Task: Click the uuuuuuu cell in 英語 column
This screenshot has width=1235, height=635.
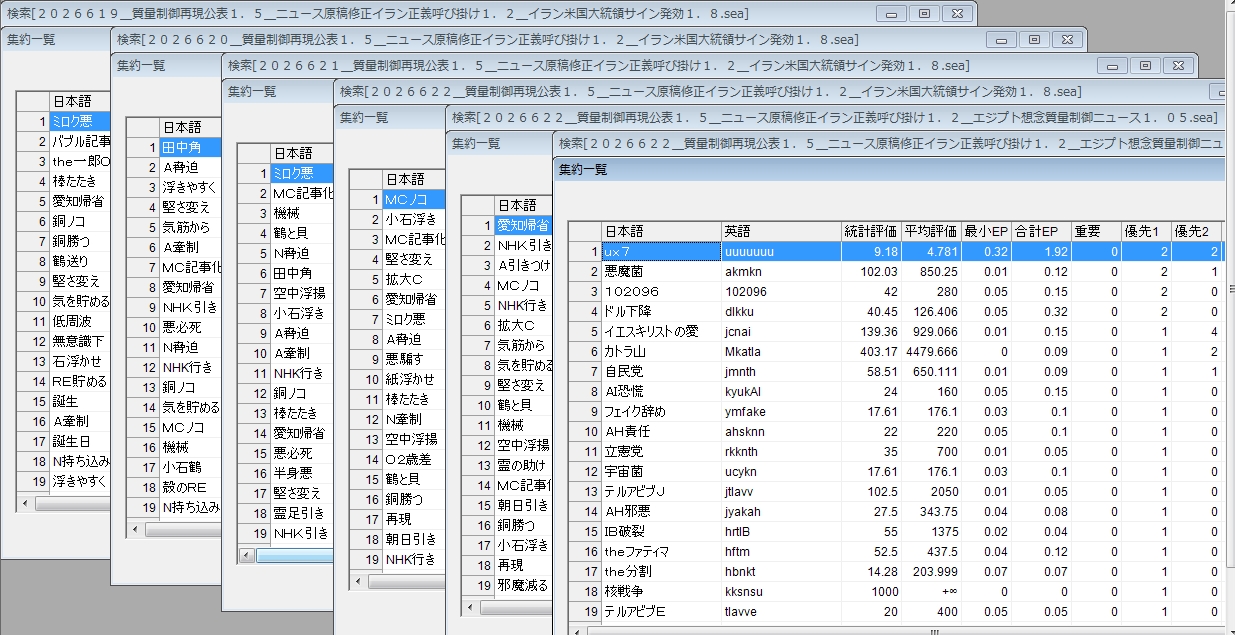Action: 781,251
